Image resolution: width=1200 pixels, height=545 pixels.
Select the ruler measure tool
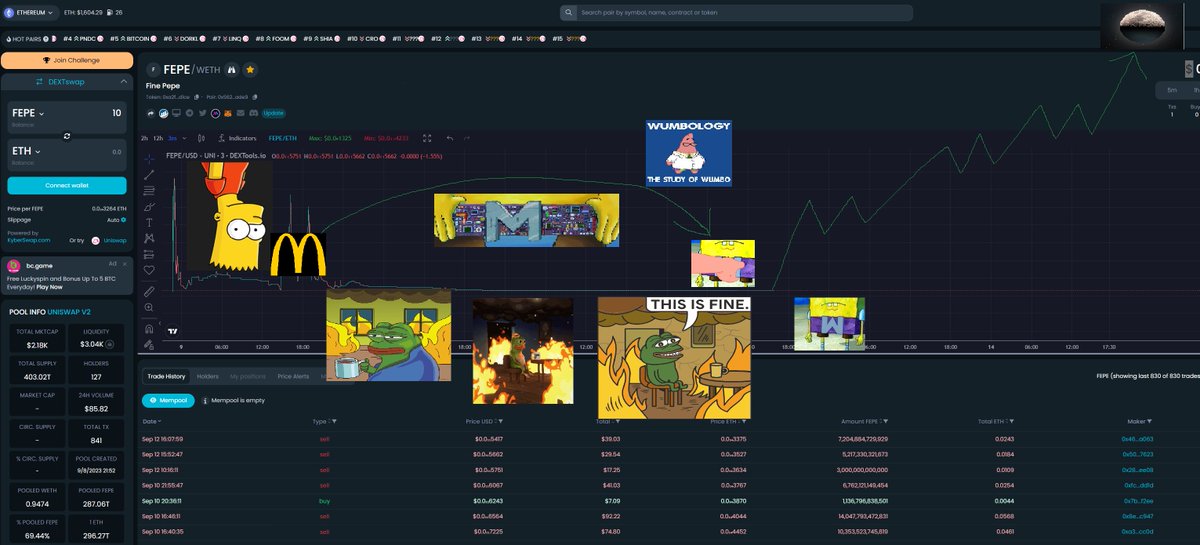[x=149, y=291]
